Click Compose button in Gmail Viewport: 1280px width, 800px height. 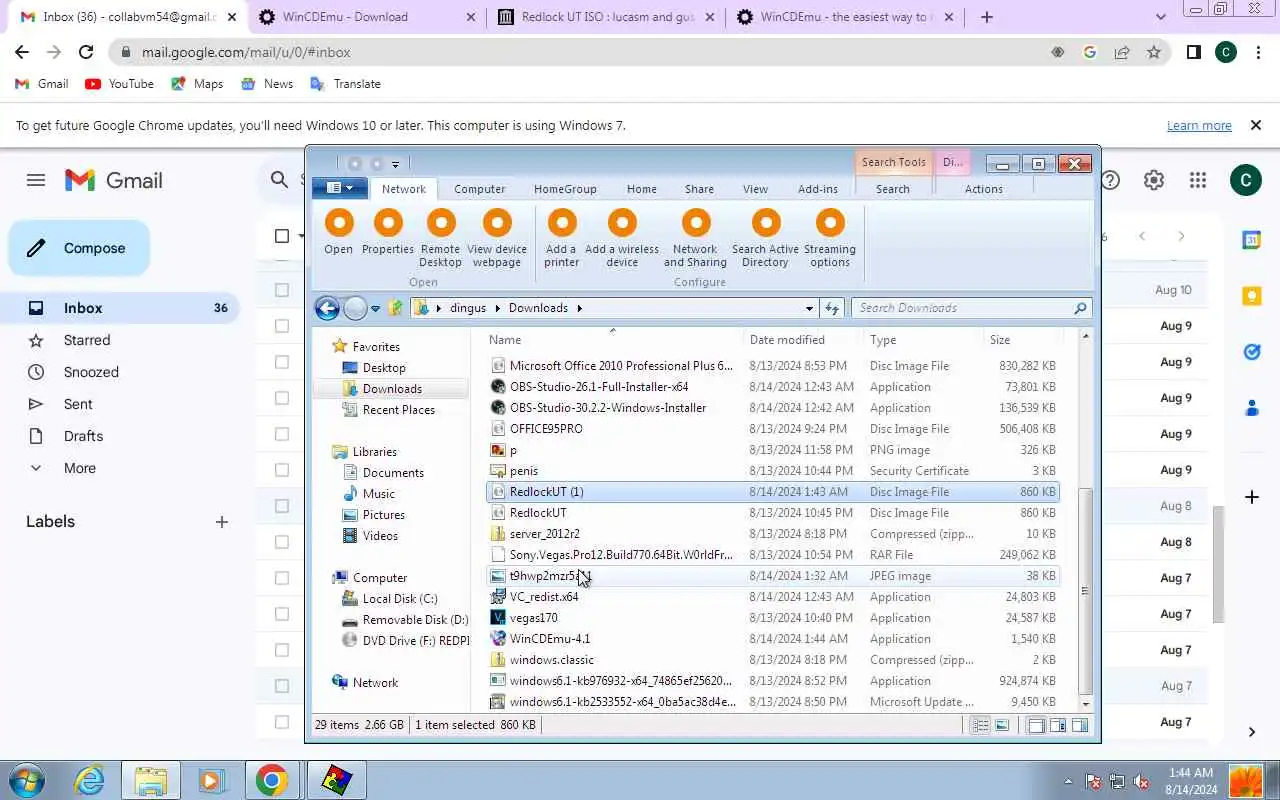[x=79, y=248]
